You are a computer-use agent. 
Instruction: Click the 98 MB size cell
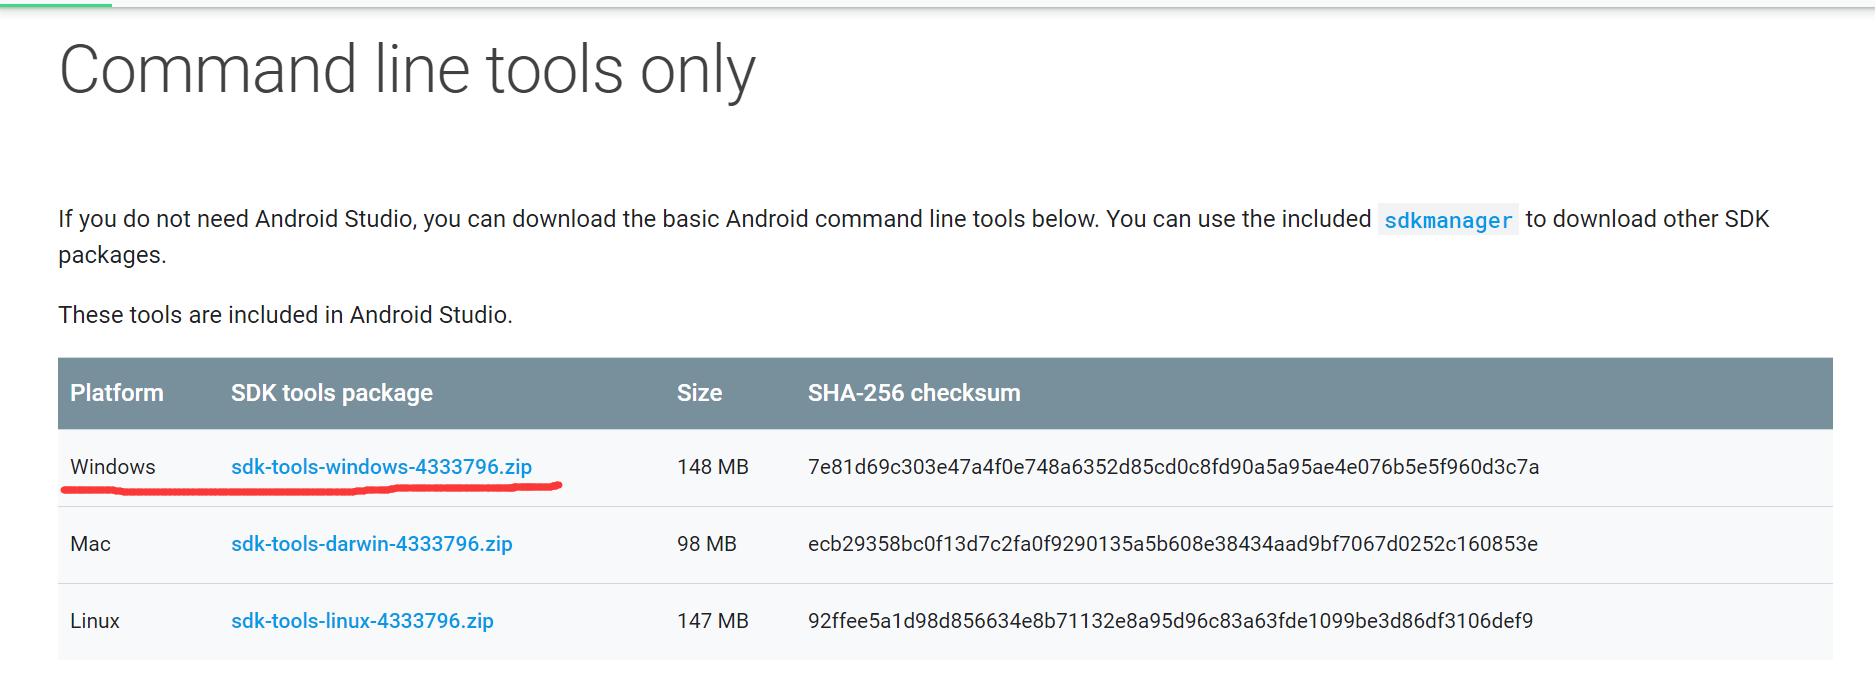[x=707, y=544]
